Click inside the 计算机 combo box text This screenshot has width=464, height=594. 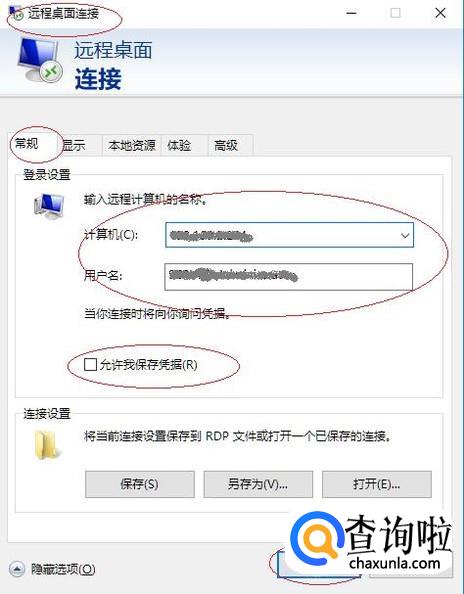coord(281,235)
